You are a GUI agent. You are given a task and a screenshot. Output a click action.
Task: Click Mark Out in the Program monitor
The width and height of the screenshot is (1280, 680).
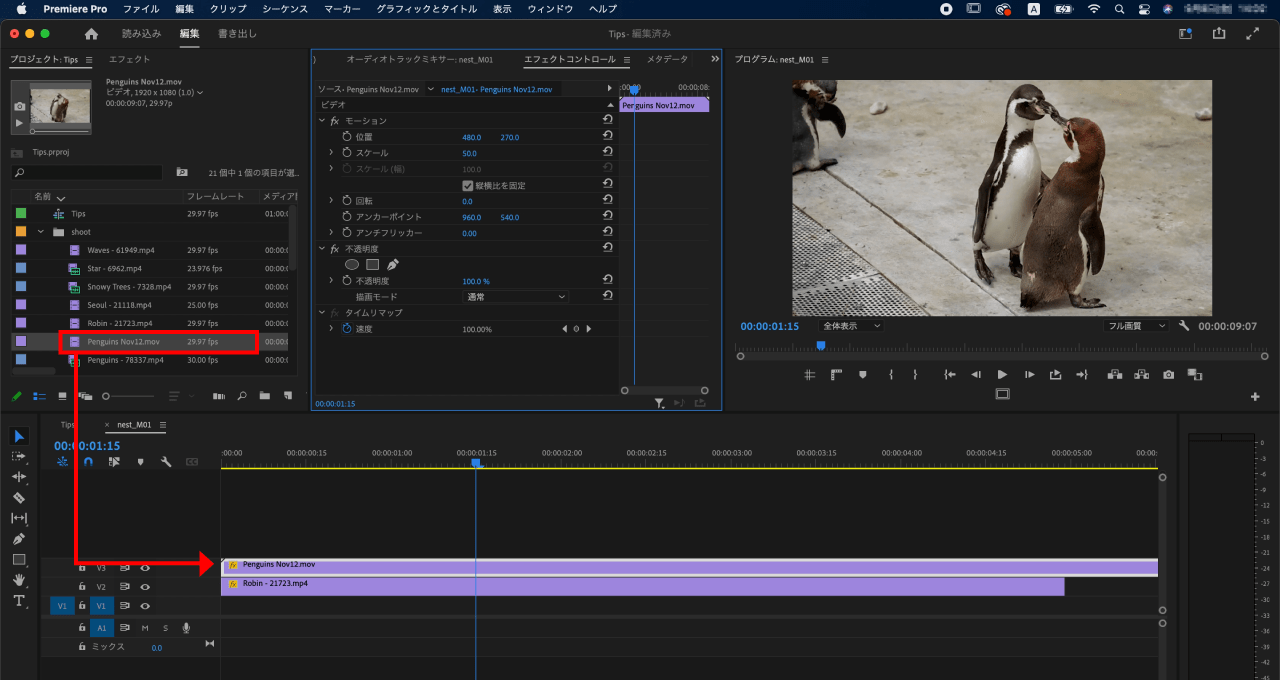915,375
